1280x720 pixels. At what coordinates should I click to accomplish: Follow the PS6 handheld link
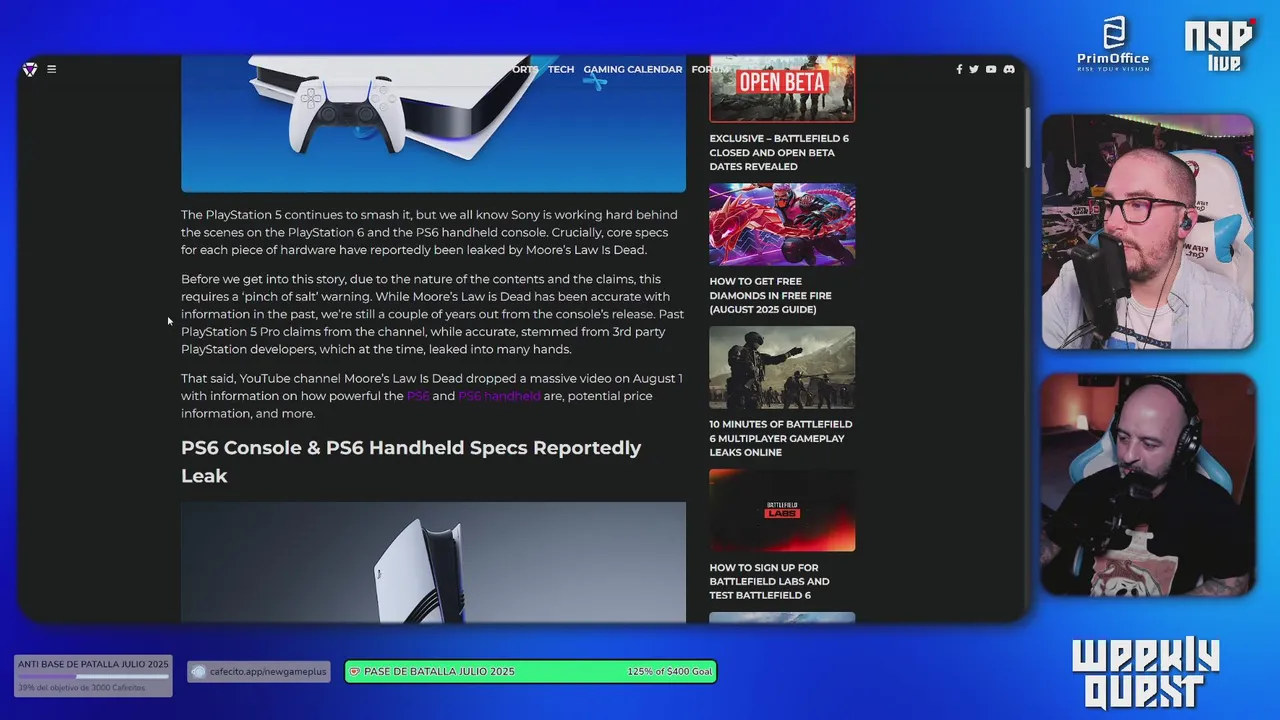point(499,396)
